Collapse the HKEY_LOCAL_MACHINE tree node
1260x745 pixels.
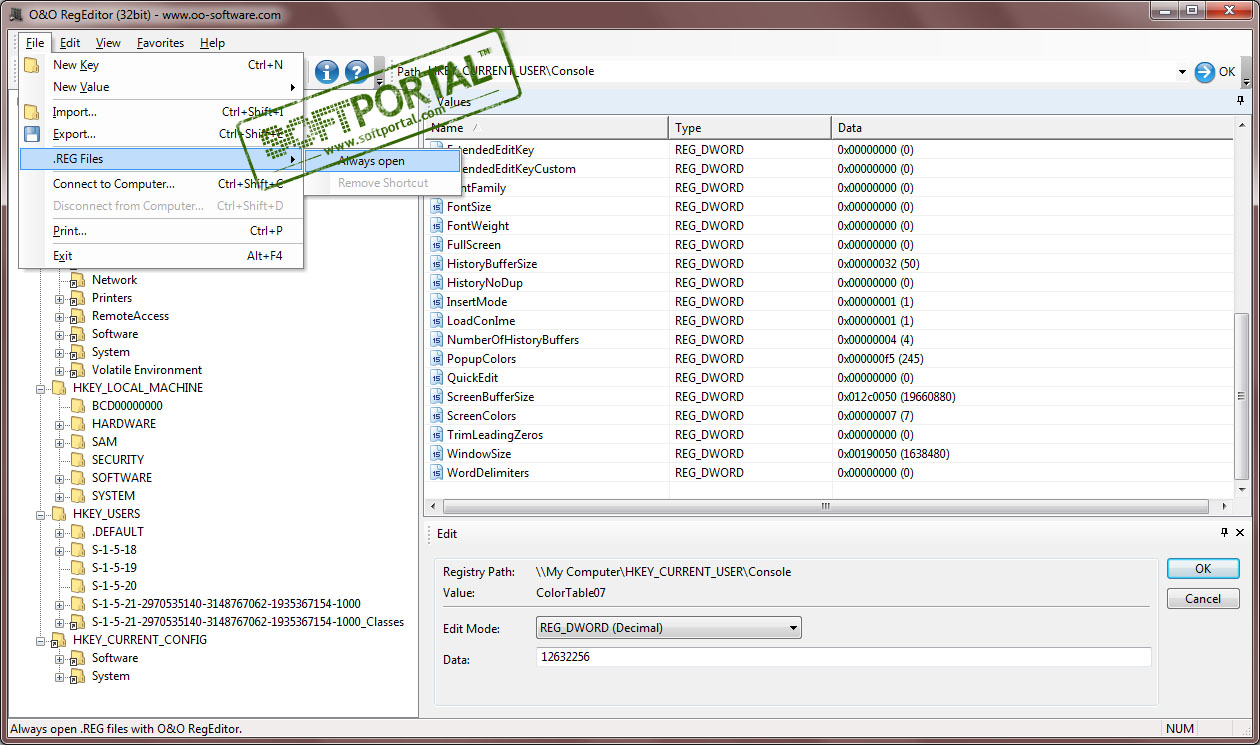41,388
